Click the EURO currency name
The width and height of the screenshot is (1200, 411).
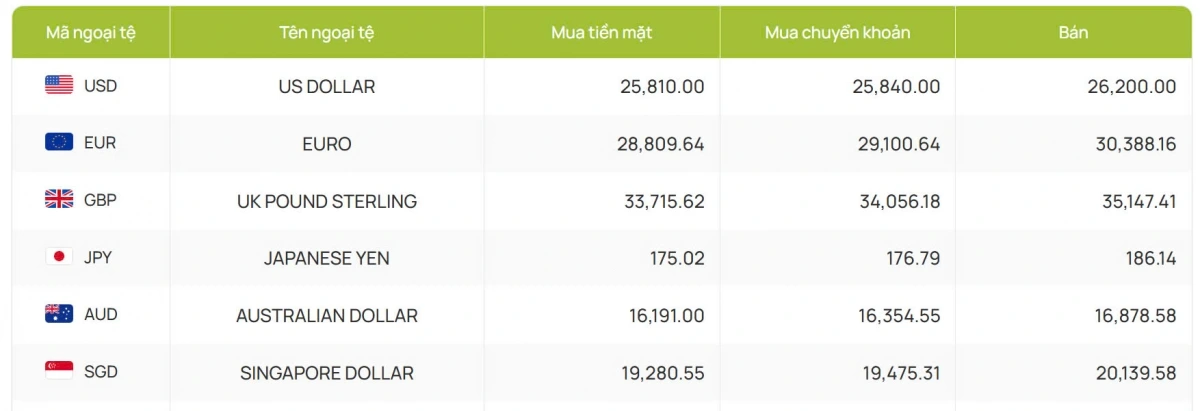(x=327, y=144)
